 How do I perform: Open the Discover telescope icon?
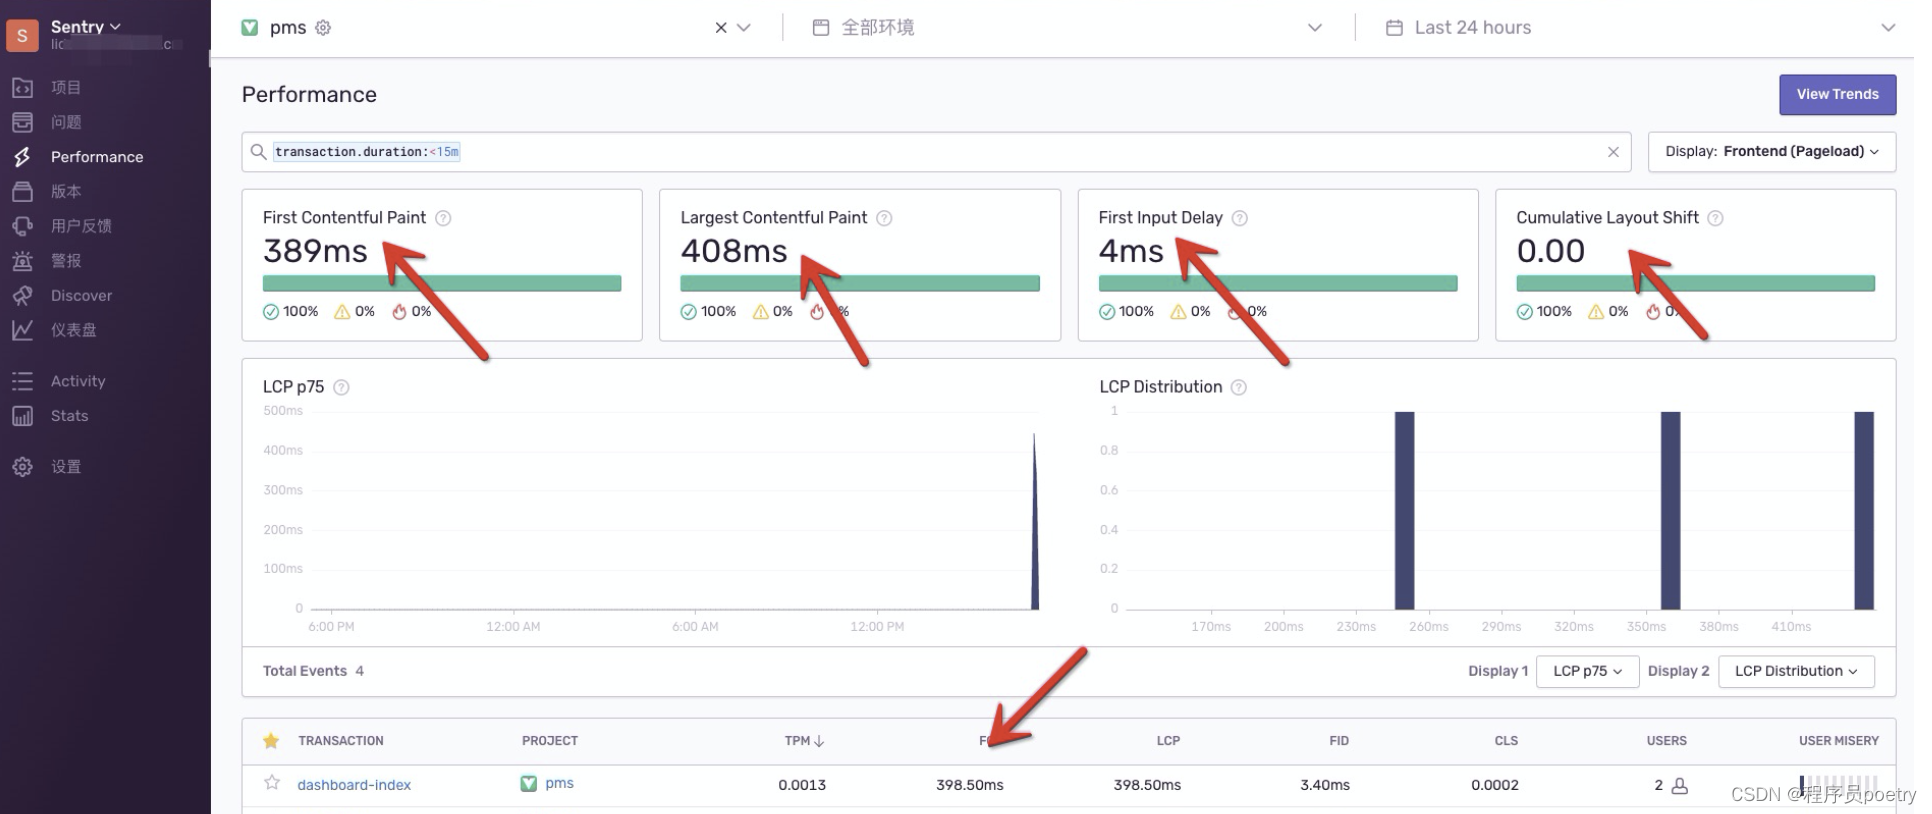coord(22,296)
